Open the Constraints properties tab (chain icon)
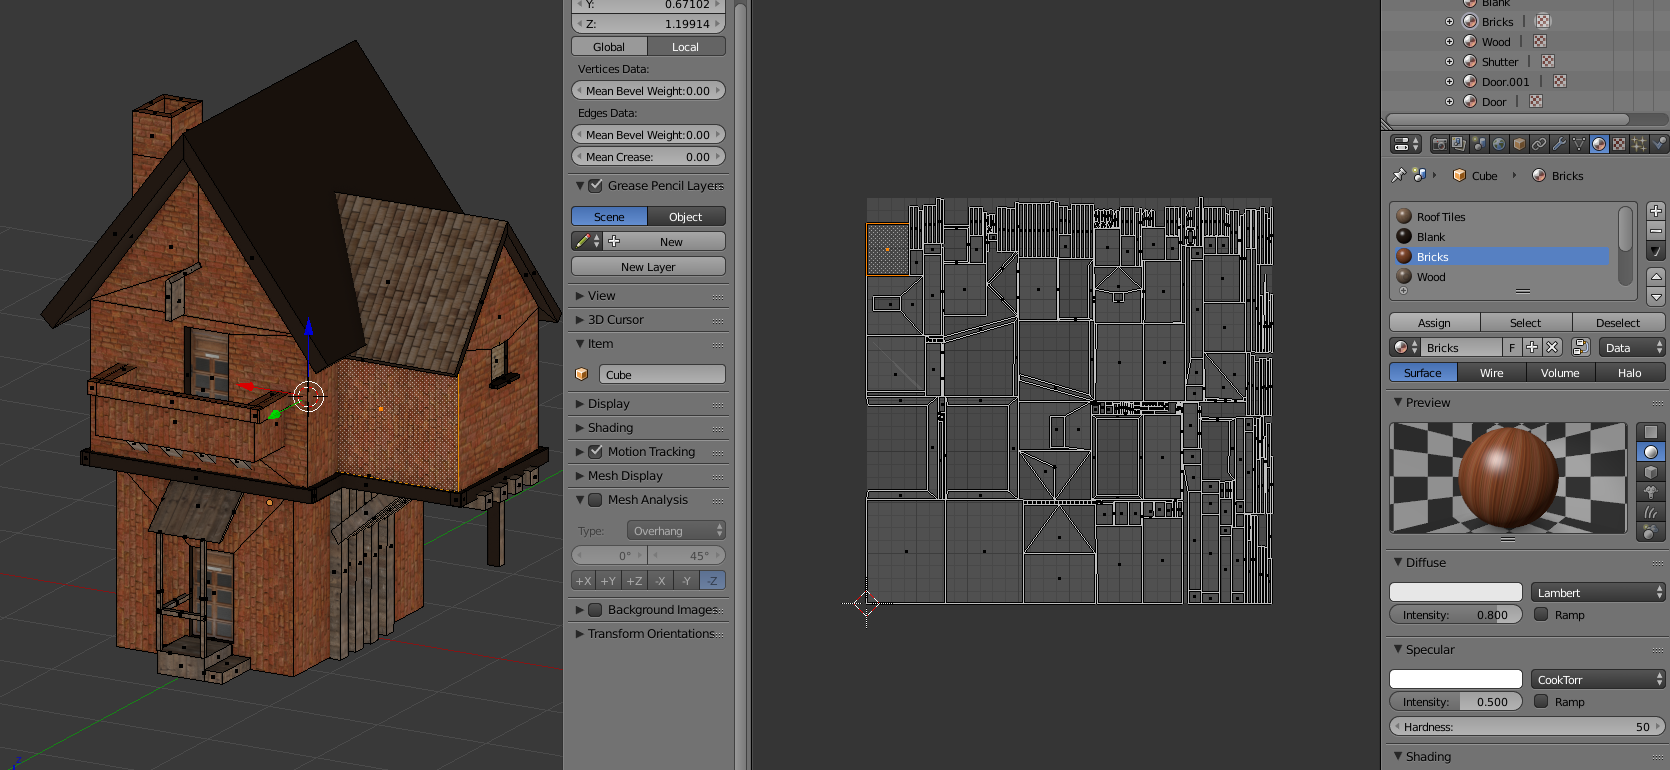The height and width of the screenshot is (770, 1670). [1539, 144]
